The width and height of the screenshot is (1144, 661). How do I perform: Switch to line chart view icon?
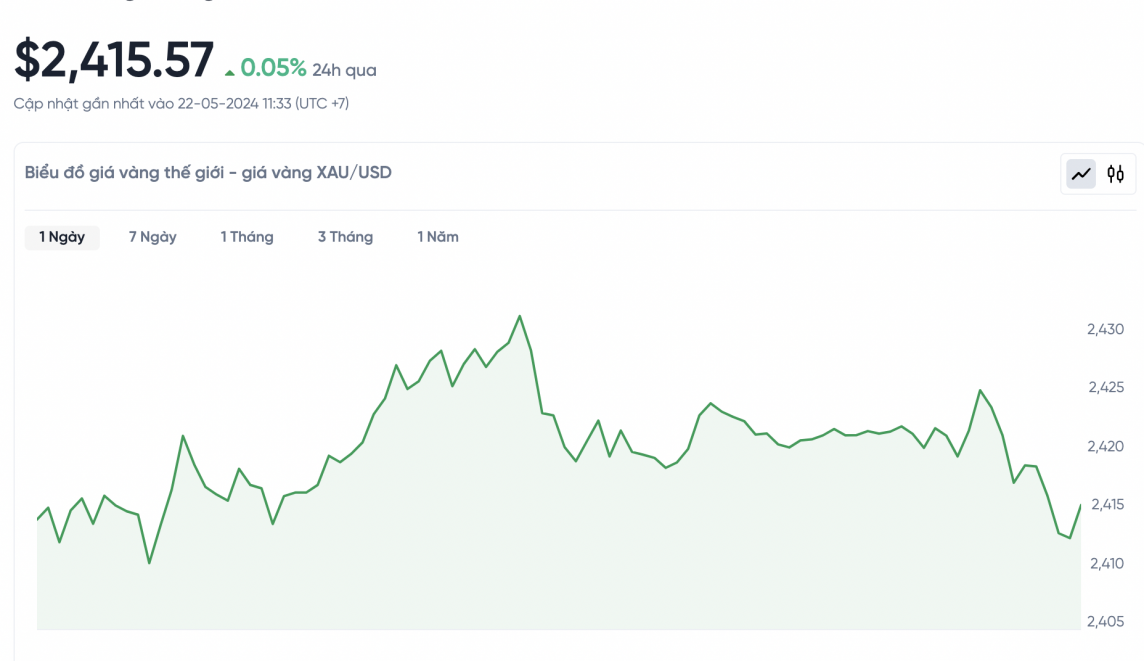point(1081,174)
